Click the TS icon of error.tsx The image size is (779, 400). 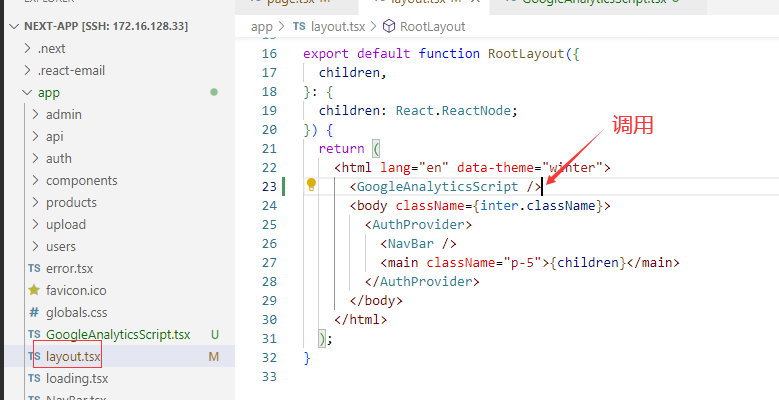(x=34, y=268)
